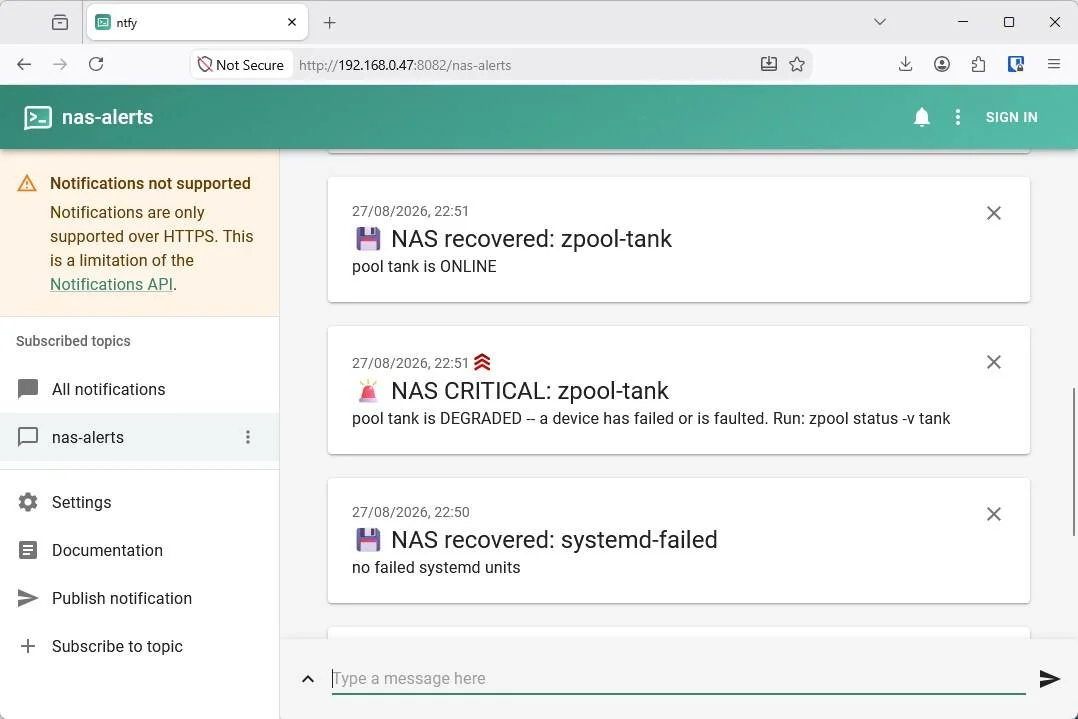Click the SIGN IN button
This screenshot has height=719, width=1078.
pyautogui.click(x=1011, y=118)
